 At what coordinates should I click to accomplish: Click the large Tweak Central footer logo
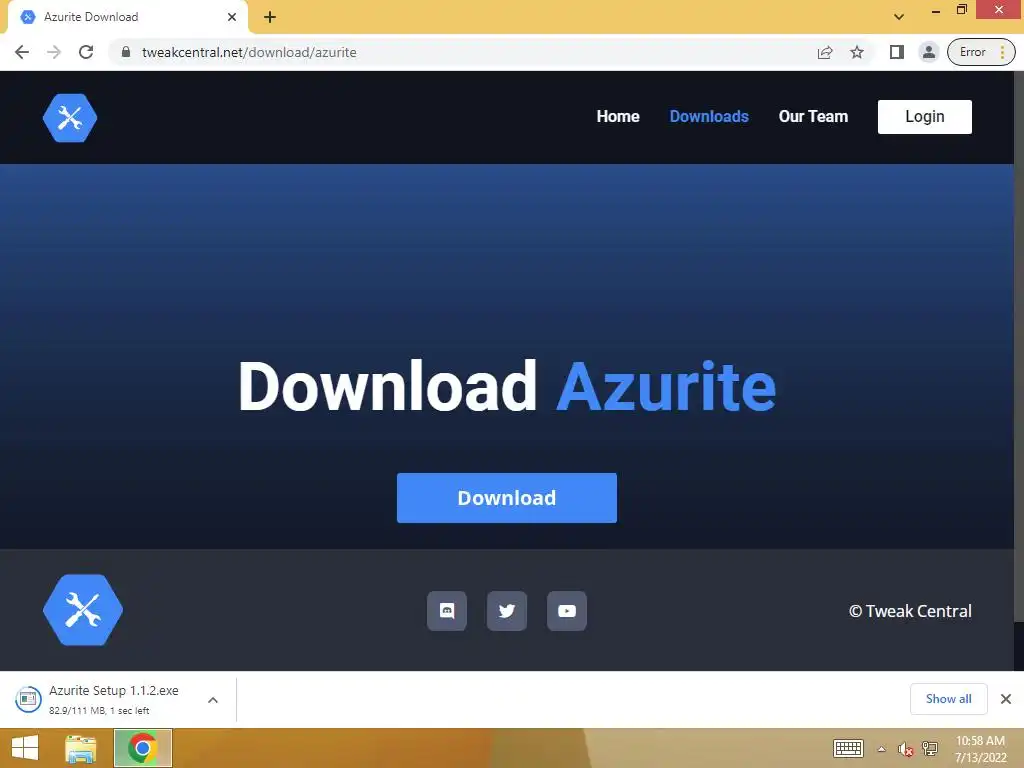[x=83, y=610]
